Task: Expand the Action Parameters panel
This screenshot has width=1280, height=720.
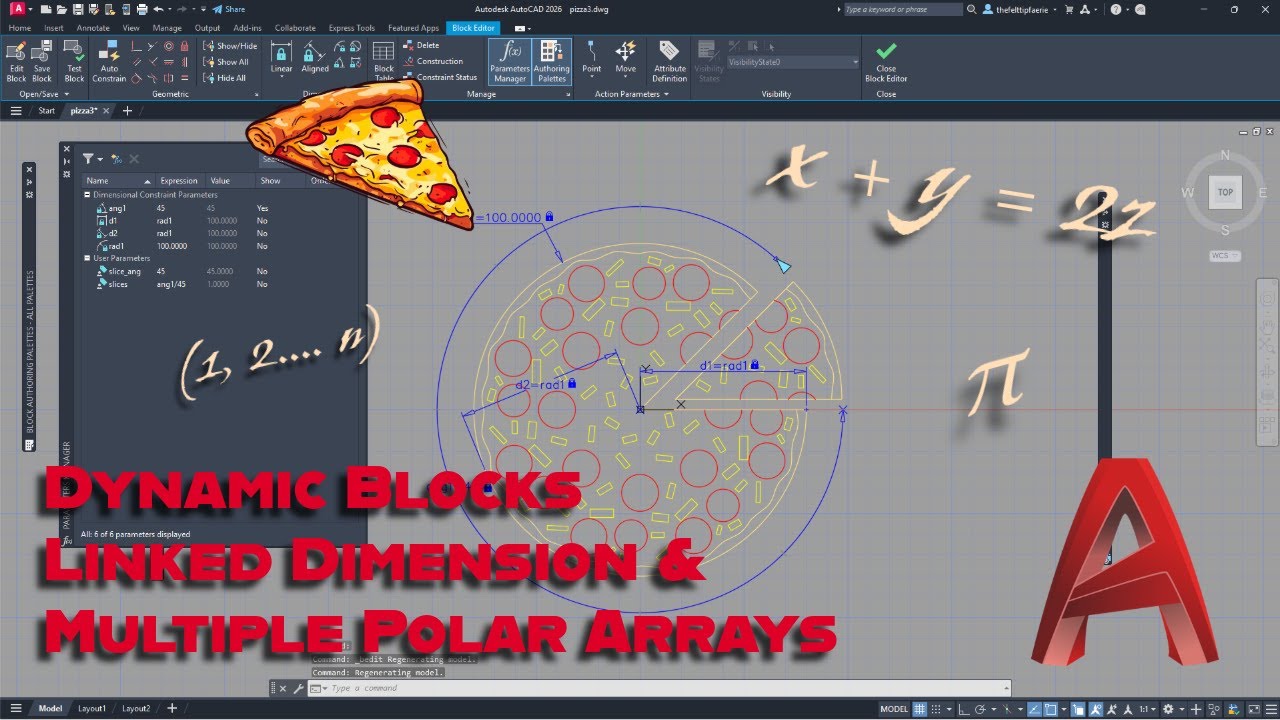Action: pyautogui.click(x=632, y=94)
